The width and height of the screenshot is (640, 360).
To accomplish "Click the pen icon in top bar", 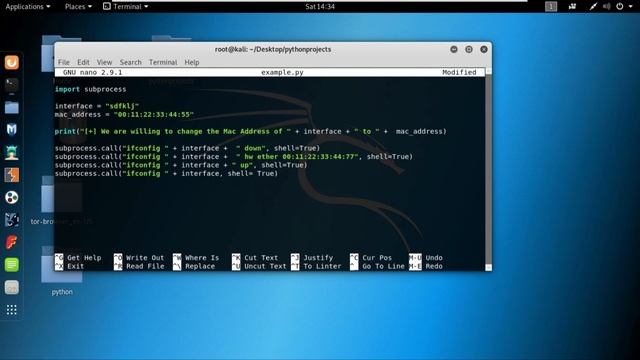I will tap(593, 6).
